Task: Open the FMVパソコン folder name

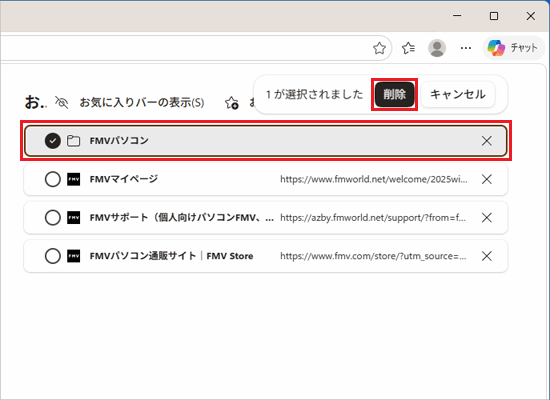Action: (x=119, y=141)
